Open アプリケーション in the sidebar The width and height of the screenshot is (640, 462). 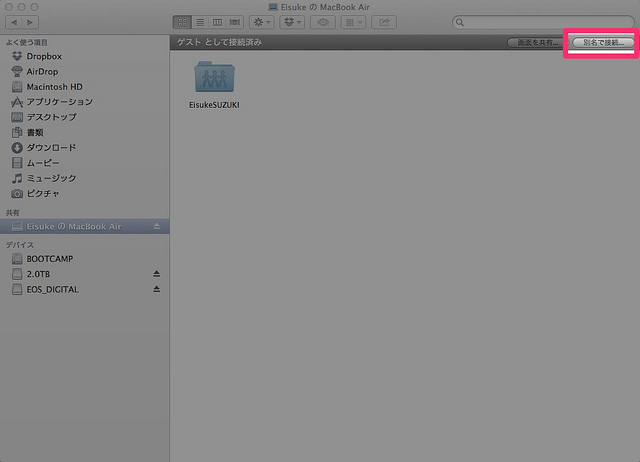point(85,102)
